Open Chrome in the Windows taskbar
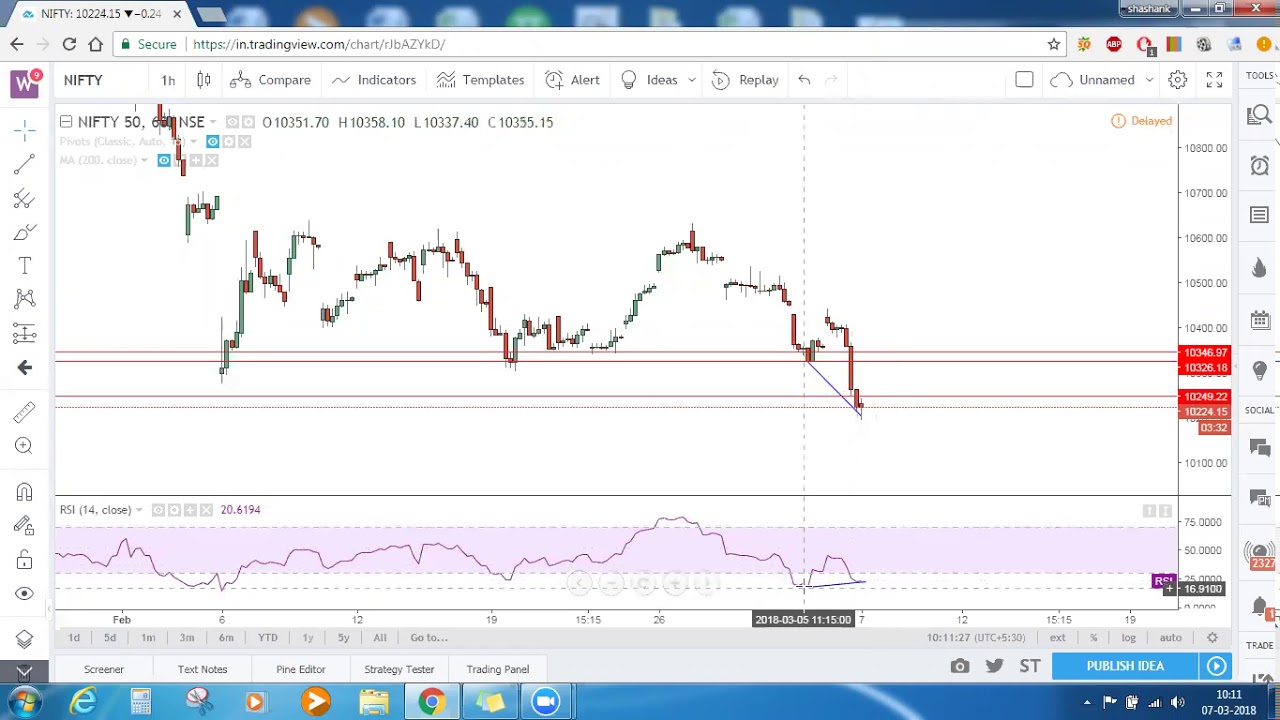Viewport: 1280px width, 720px height. 431,702
